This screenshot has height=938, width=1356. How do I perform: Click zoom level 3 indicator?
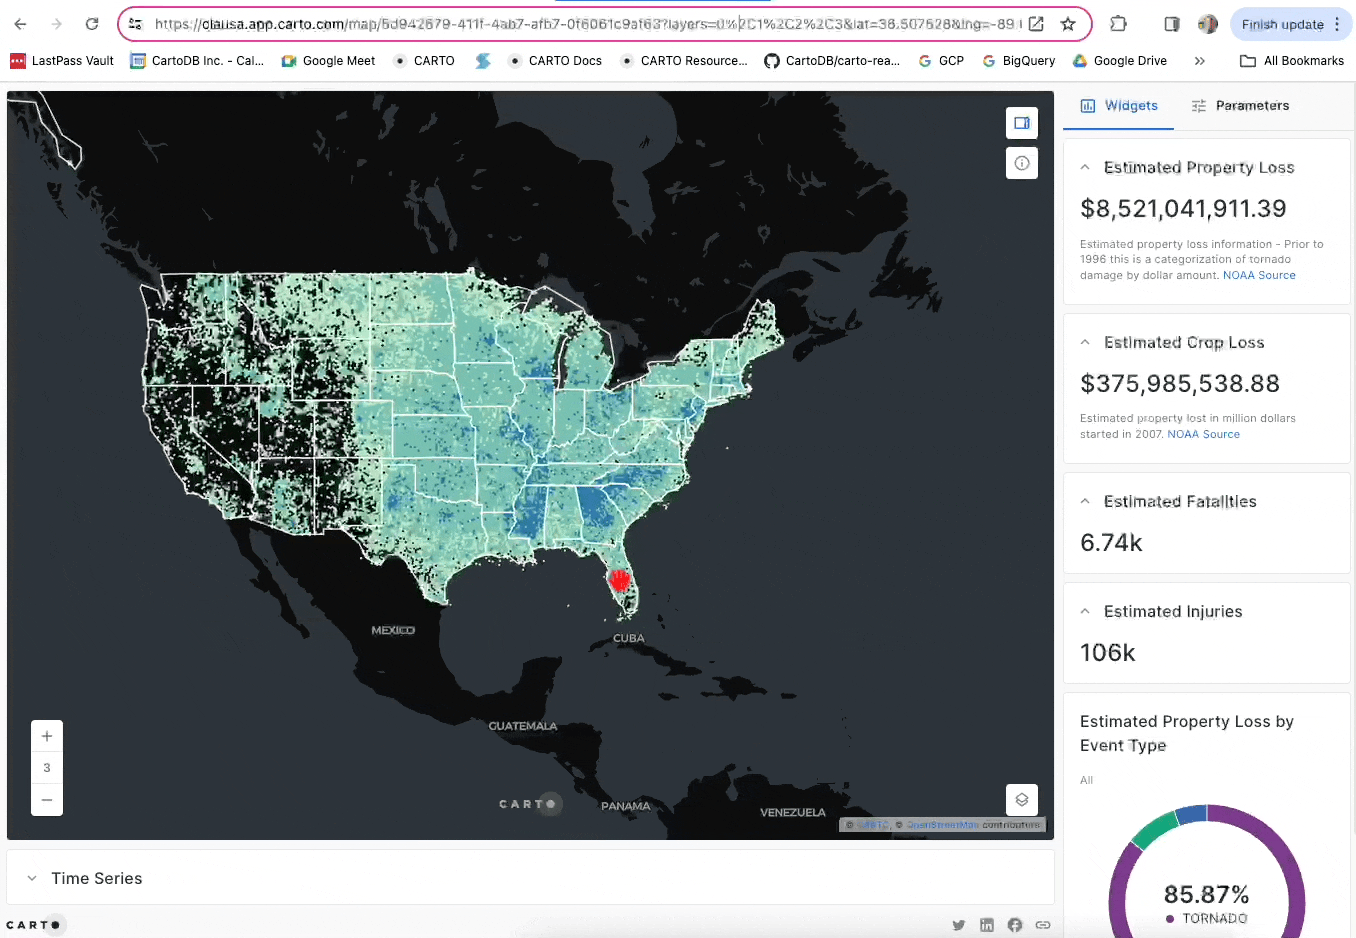[47, 768]
